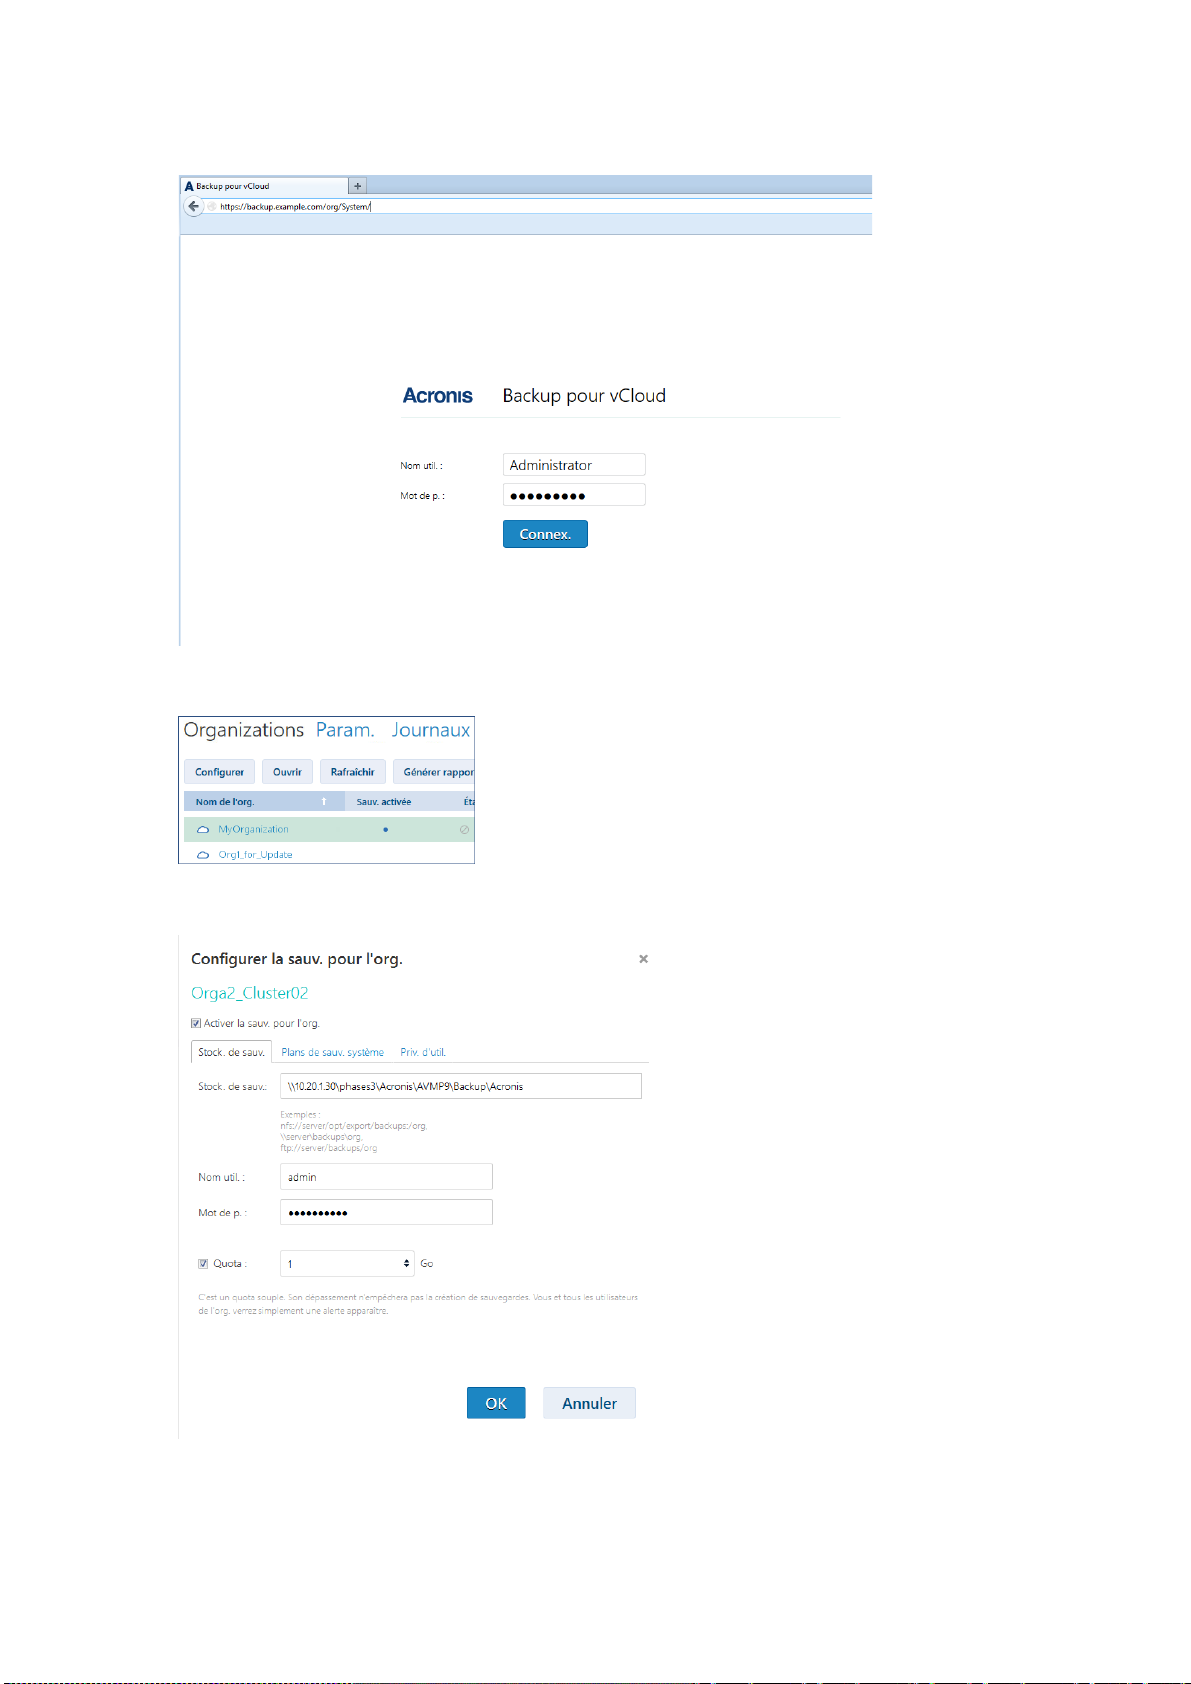Confirm the dialog with OK
The width and height of the screenshot is (1191, 1684).
[x=496, y=1403]
